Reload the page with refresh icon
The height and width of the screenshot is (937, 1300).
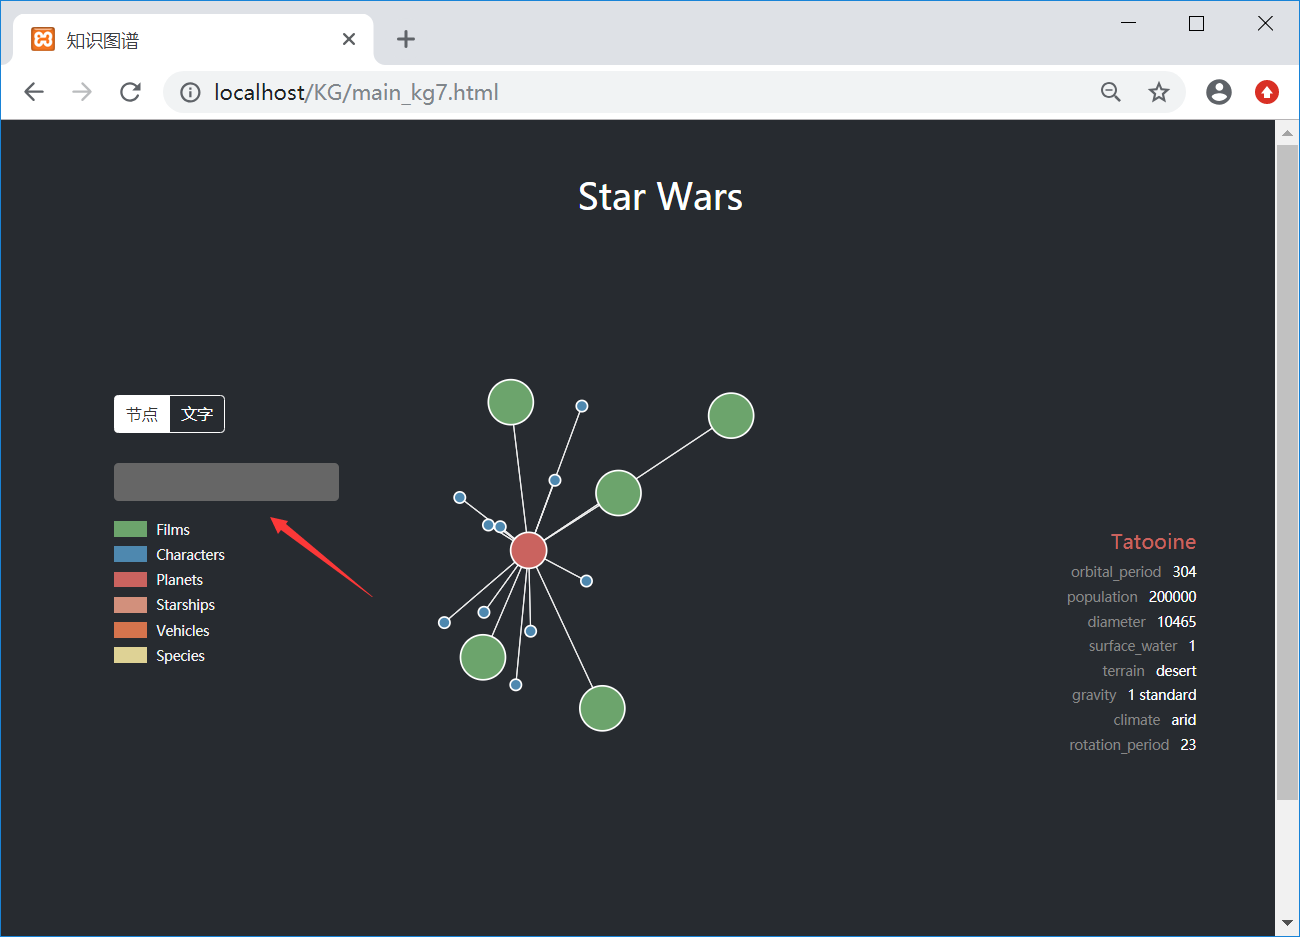point(130,92)
